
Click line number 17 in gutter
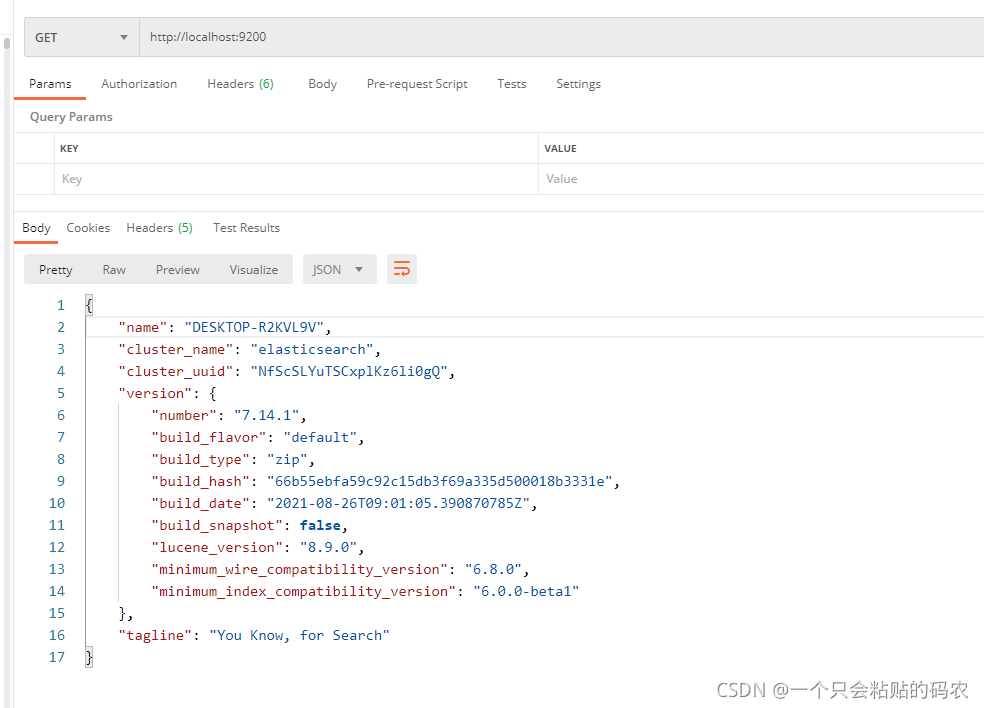coord(56,657)
